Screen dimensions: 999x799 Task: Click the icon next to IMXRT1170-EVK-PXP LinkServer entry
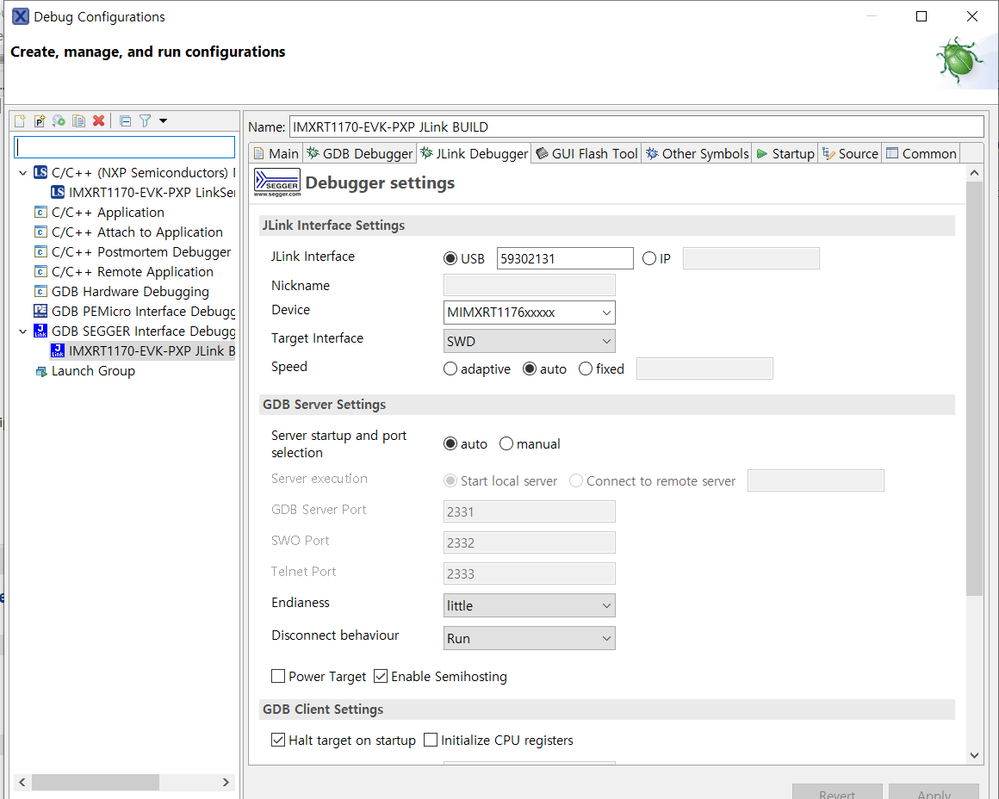pos(57,192)
